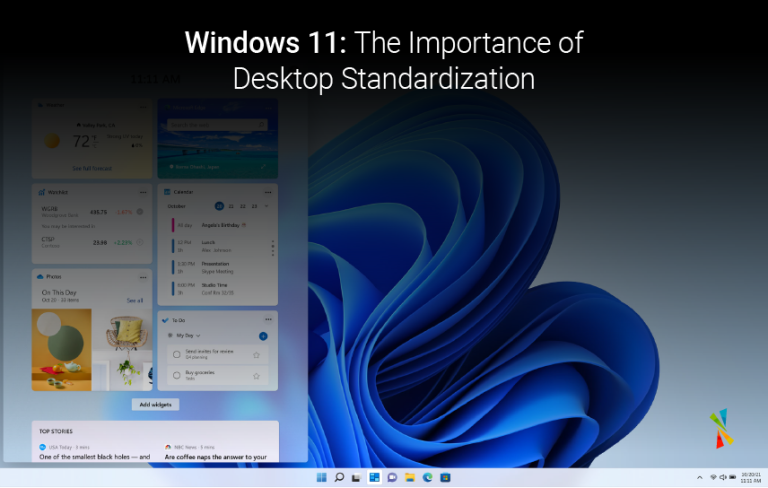Image resolution: width=768 pixels, height=488 pixels.
Task: Click the blue add task plus button
Action: [x=263, y=336]
